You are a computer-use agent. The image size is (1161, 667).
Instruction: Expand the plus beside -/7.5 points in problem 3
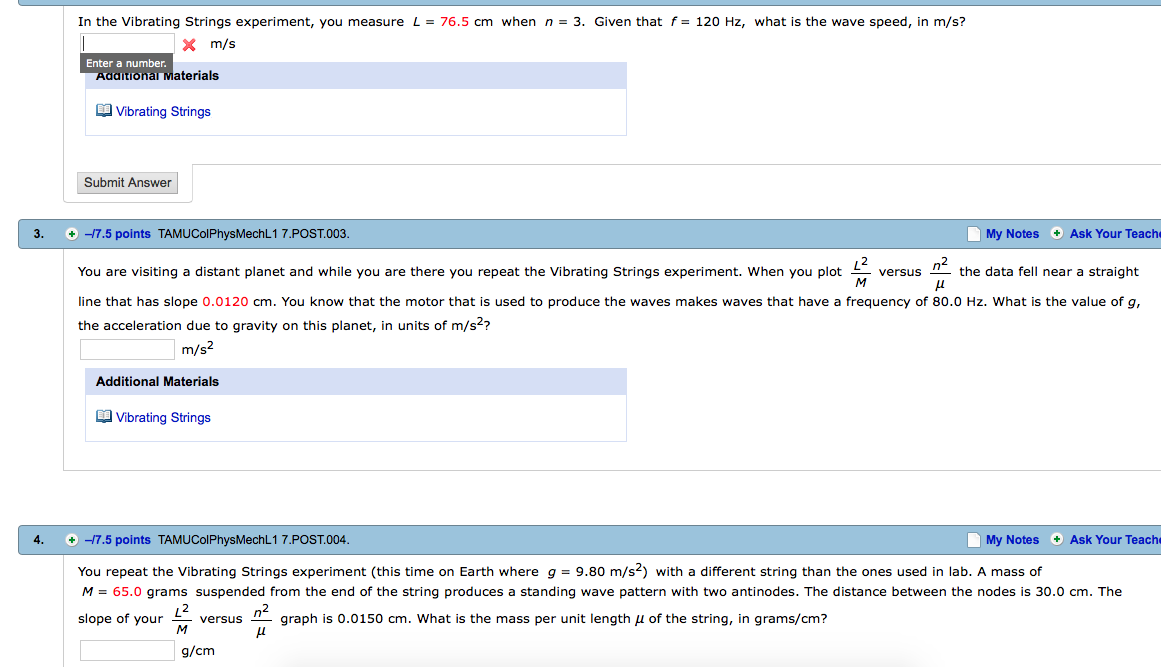click(x=71, y=233)
